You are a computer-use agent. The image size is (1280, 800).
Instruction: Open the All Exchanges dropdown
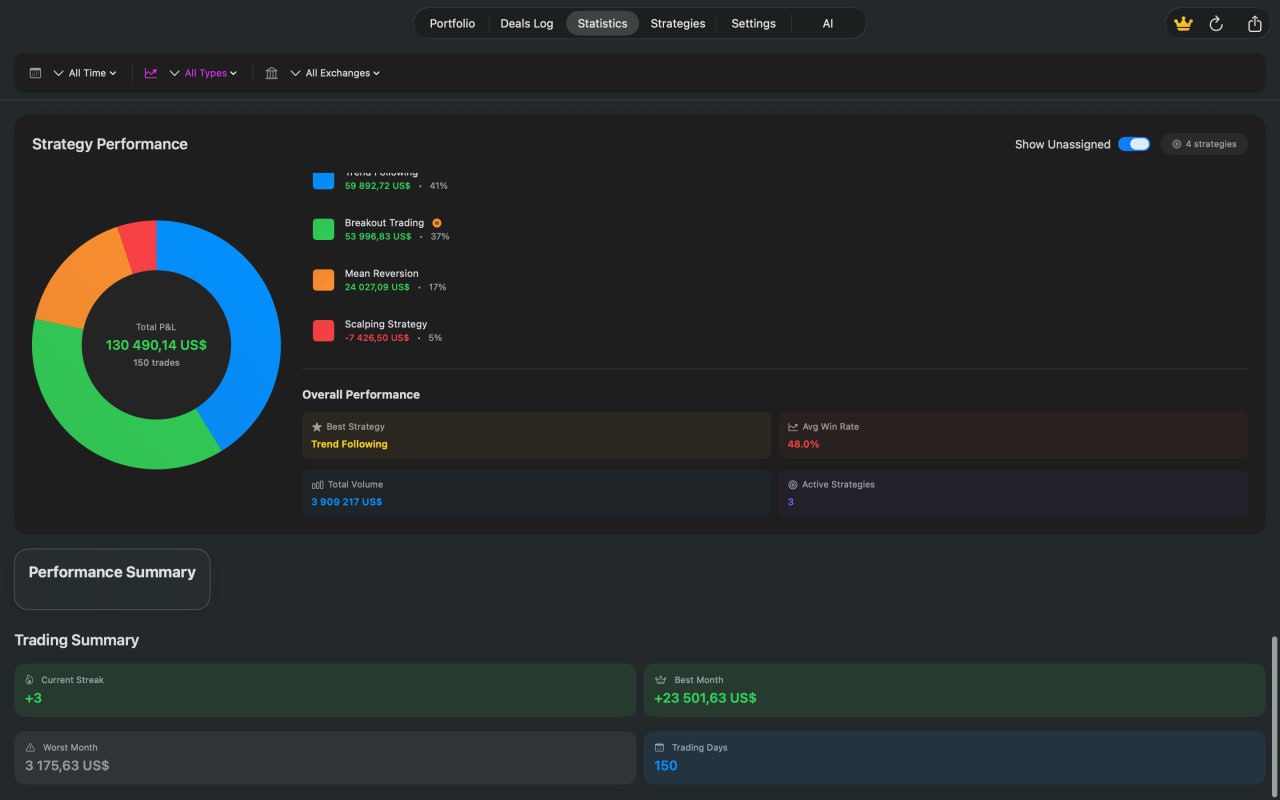(335, 73)
